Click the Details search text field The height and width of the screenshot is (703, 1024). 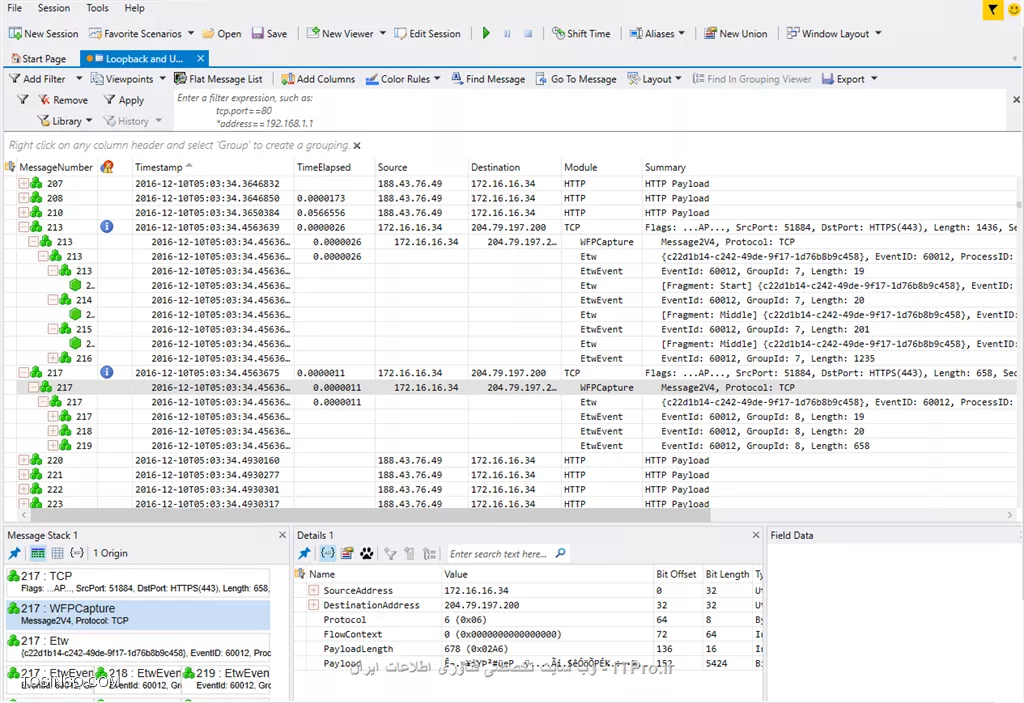[499, 553]
